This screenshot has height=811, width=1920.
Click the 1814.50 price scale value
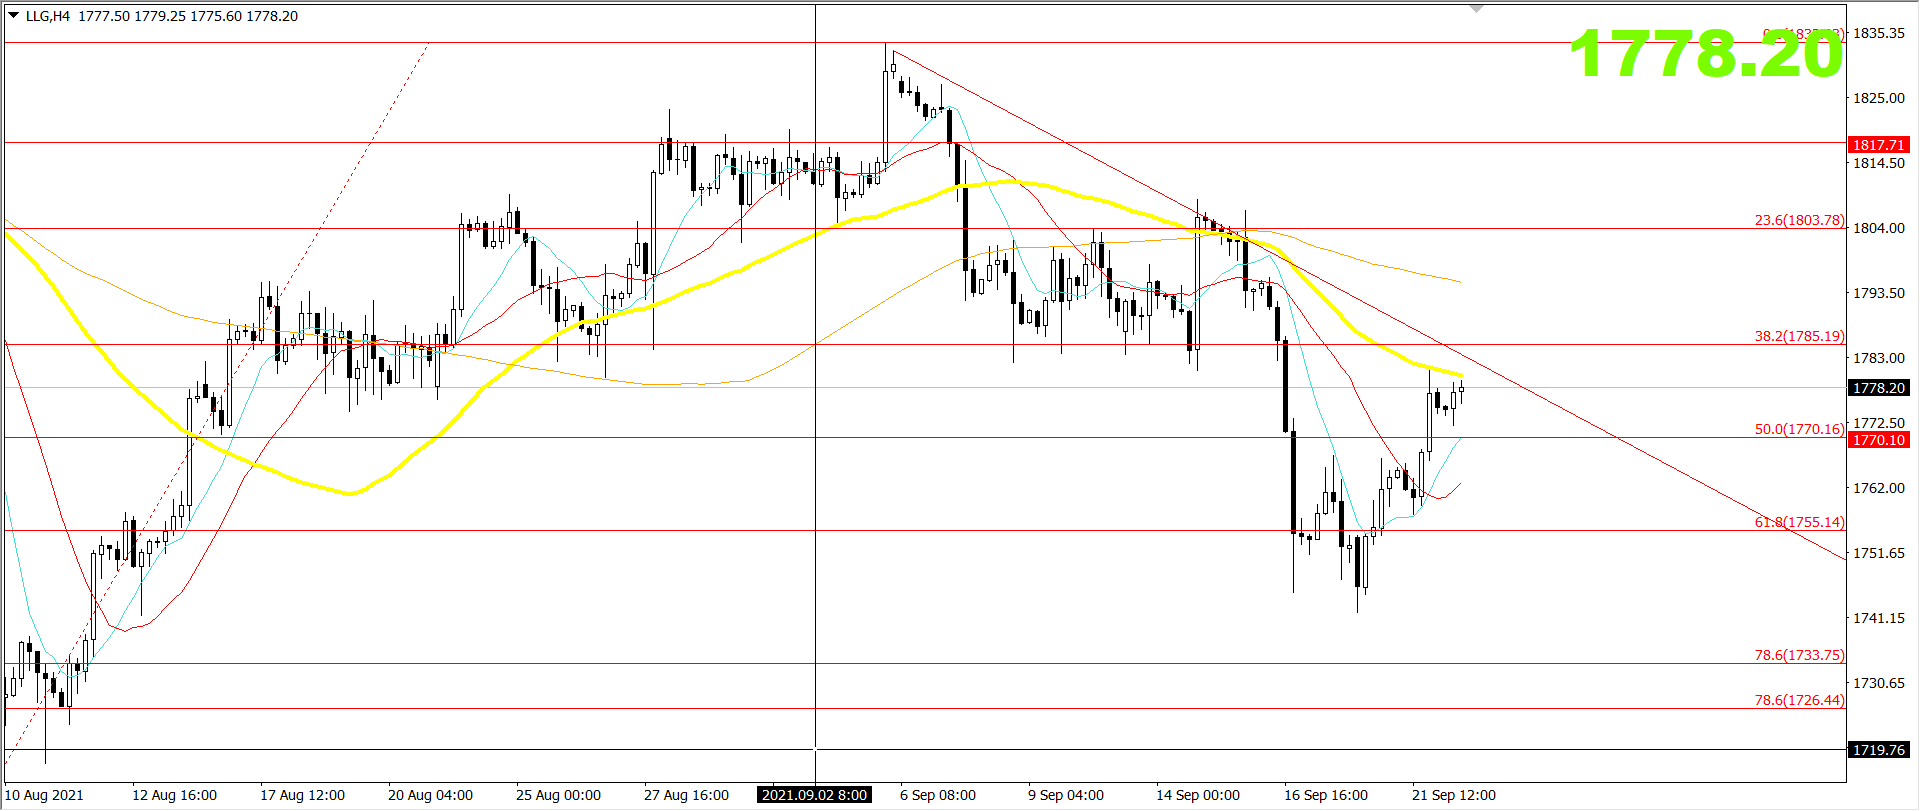[1879, 163]
